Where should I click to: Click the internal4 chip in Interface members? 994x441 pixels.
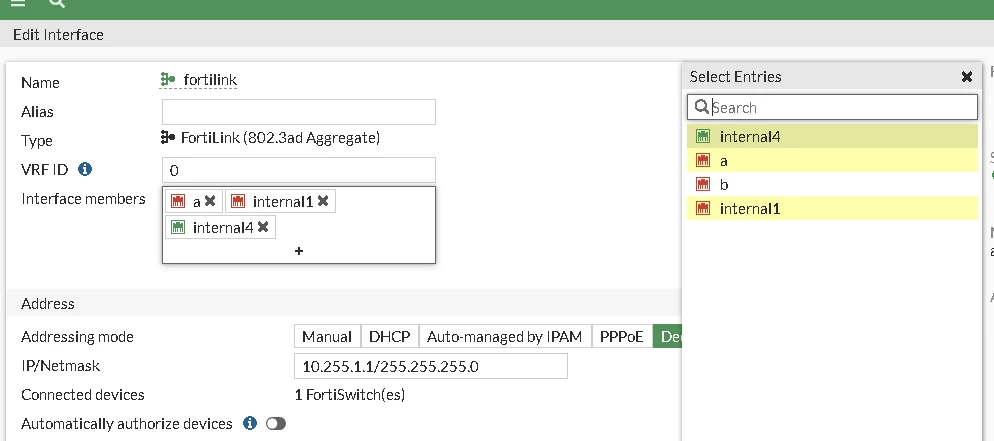pos(221,227)
